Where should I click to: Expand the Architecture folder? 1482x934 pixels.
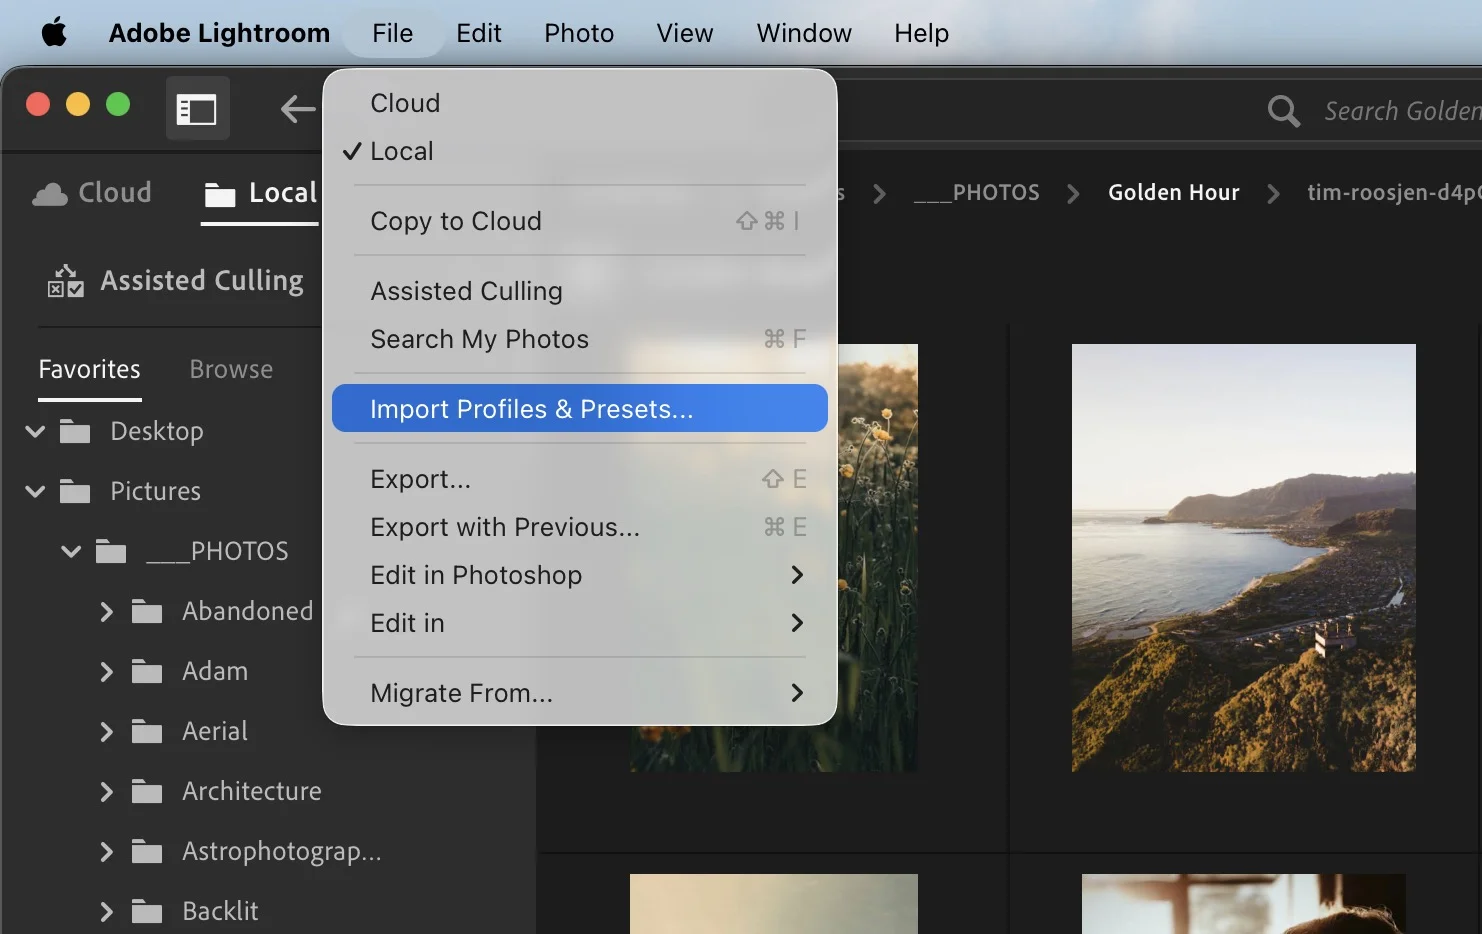coord(107,791)
